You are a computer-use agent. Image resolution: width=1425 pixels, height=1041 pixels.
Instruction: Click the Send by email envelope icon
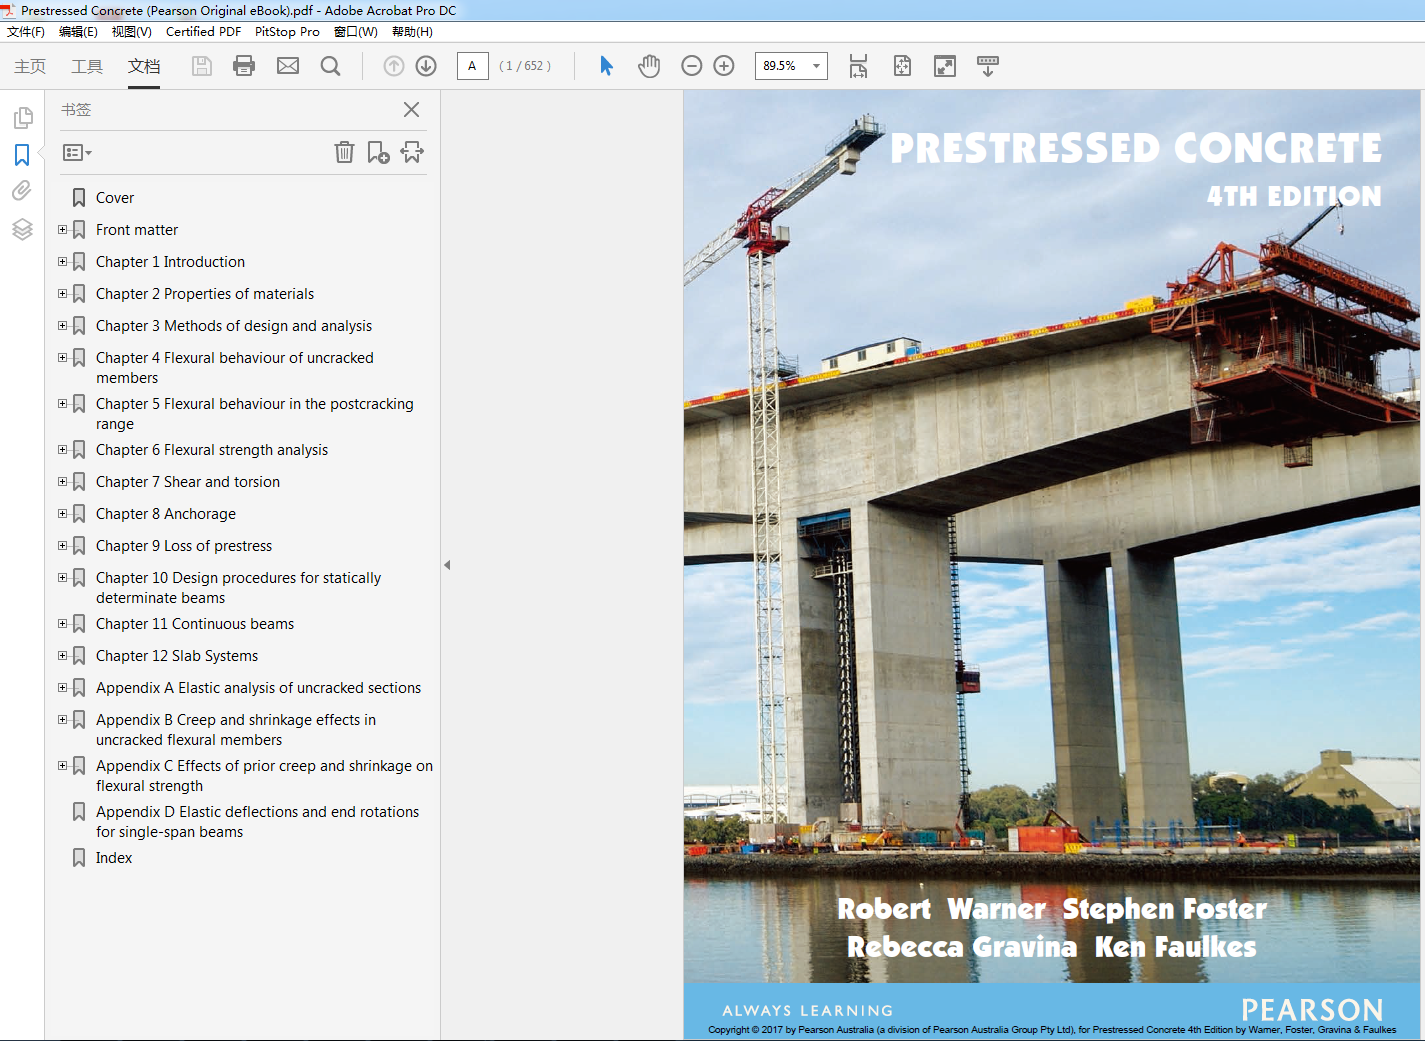(288, 66)
